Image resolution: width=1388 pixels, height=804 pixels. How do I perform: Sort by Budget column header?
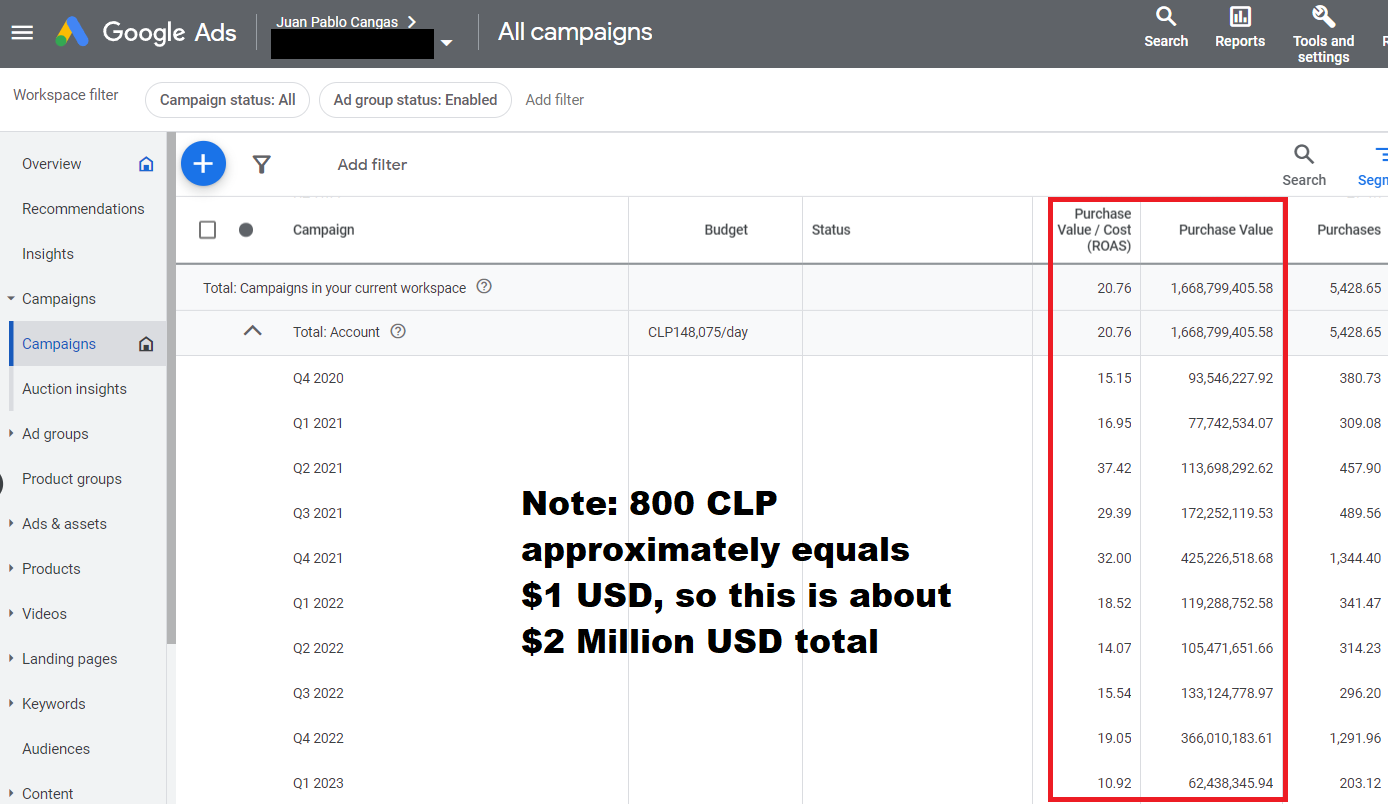pyautogui.click(x=726, y=230)
